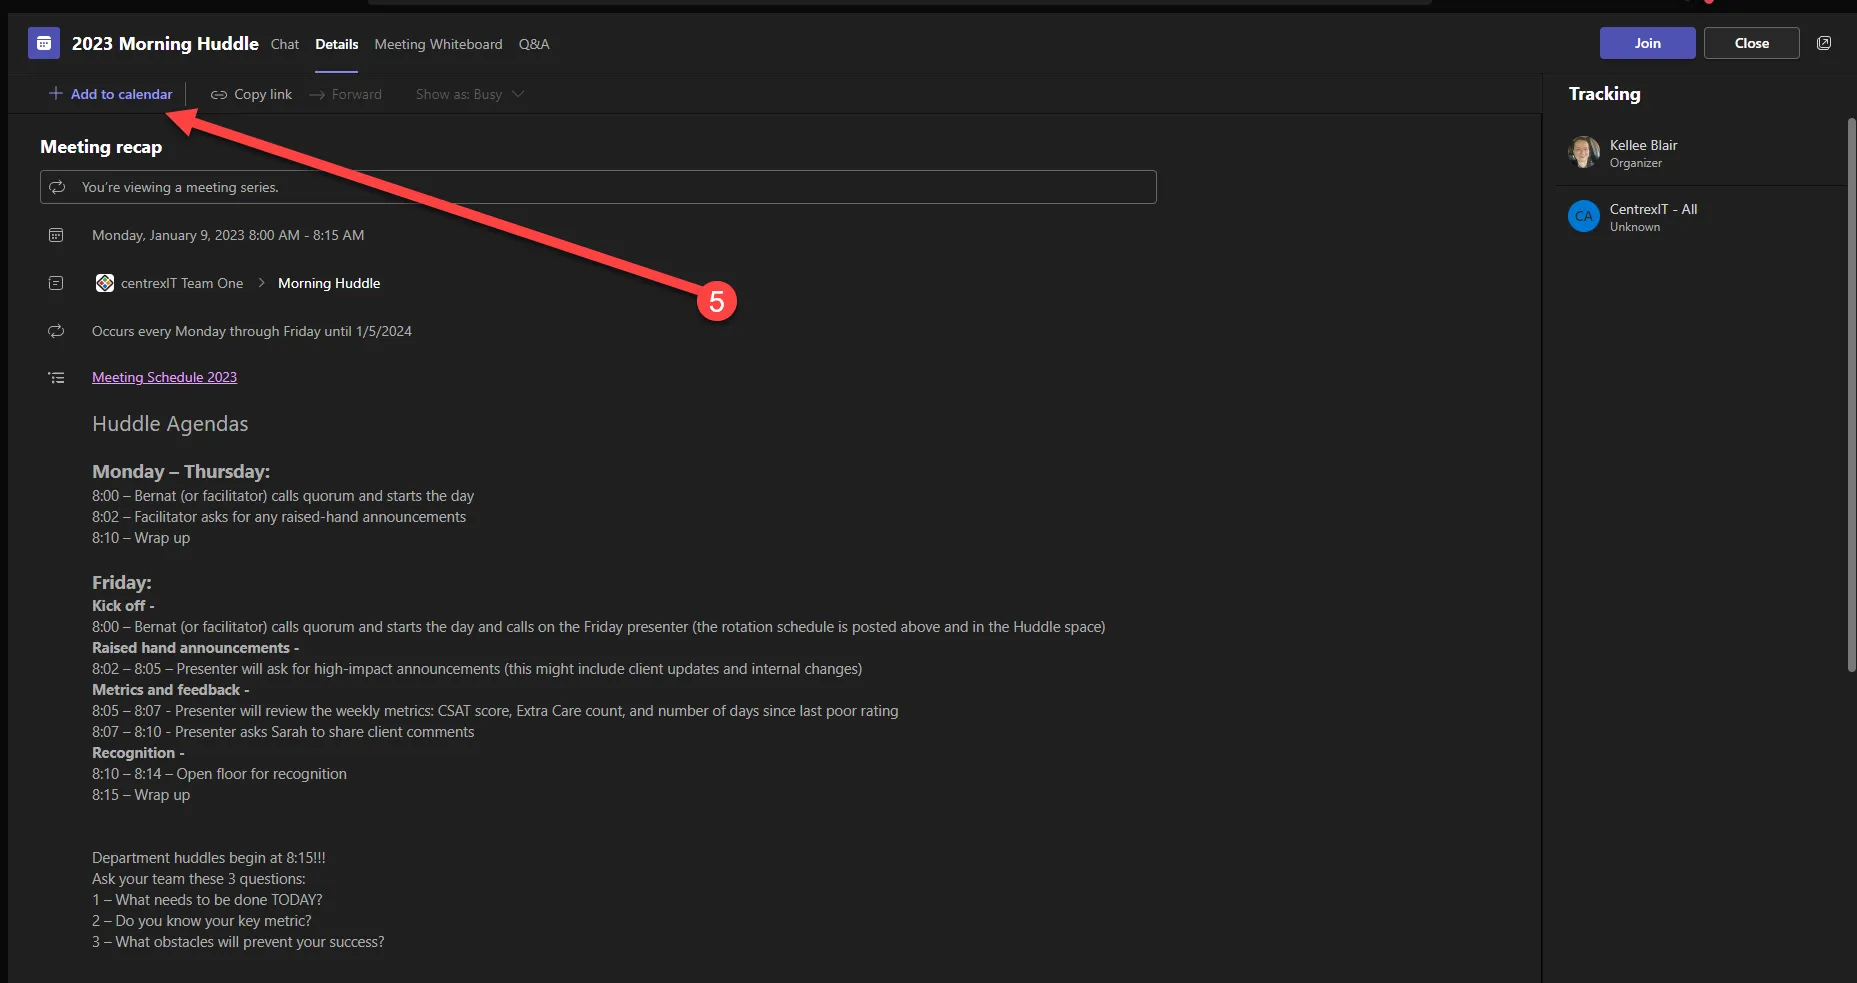Click the text 'Department huddles begin at 8:15!!!'
This screenshot has height=983, width=1857.
[x=209, y=858]
